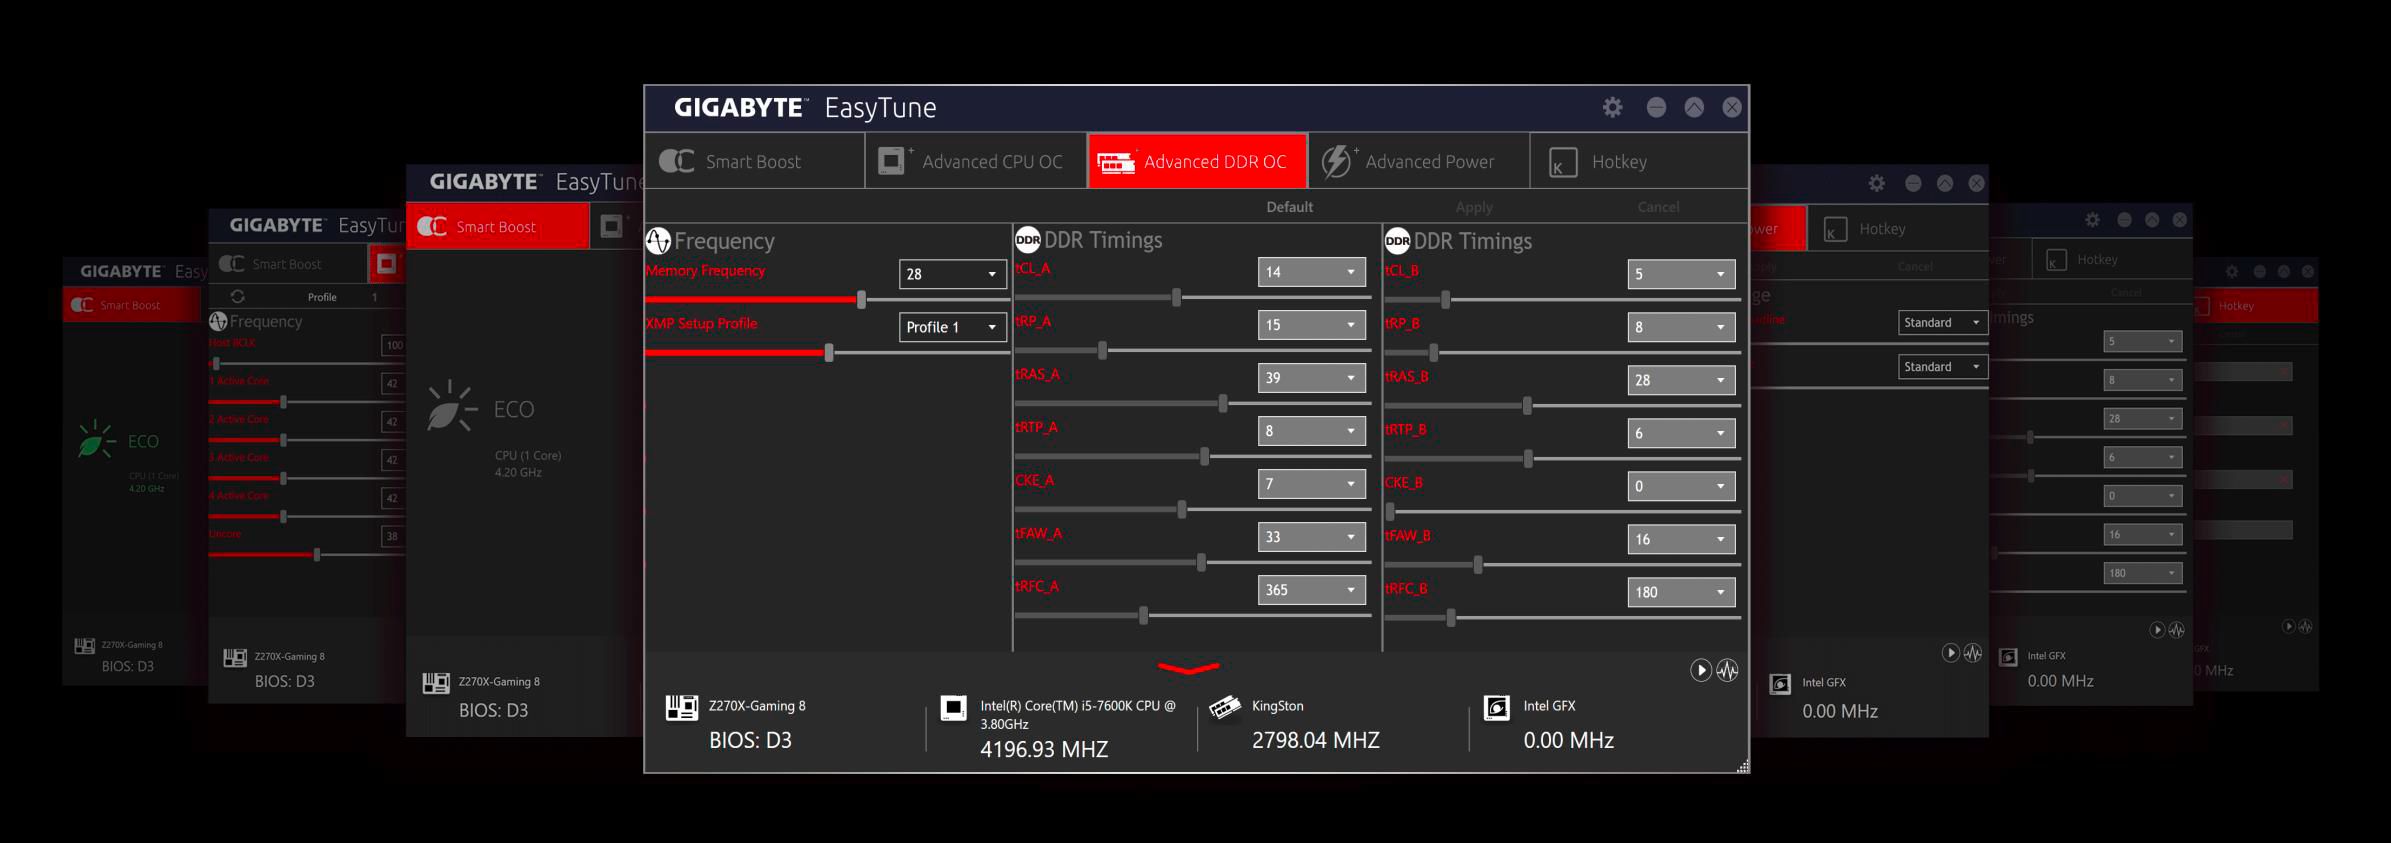Click the DDR icon beside channel A timings
The height and width of the screenshot is (843, 2391).
1028,240
